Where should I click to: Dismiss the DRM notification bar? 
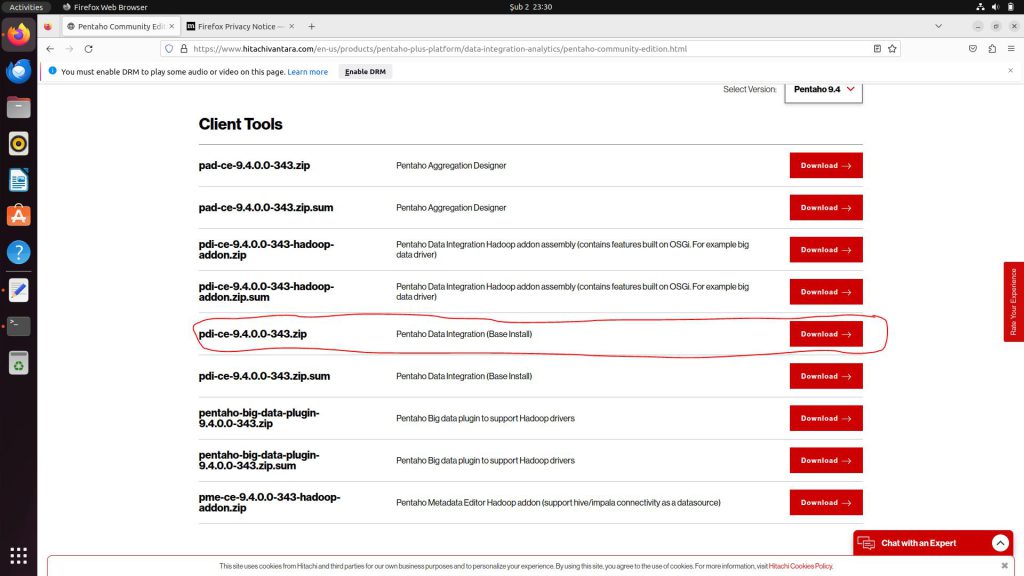[x=1010, y=71]
